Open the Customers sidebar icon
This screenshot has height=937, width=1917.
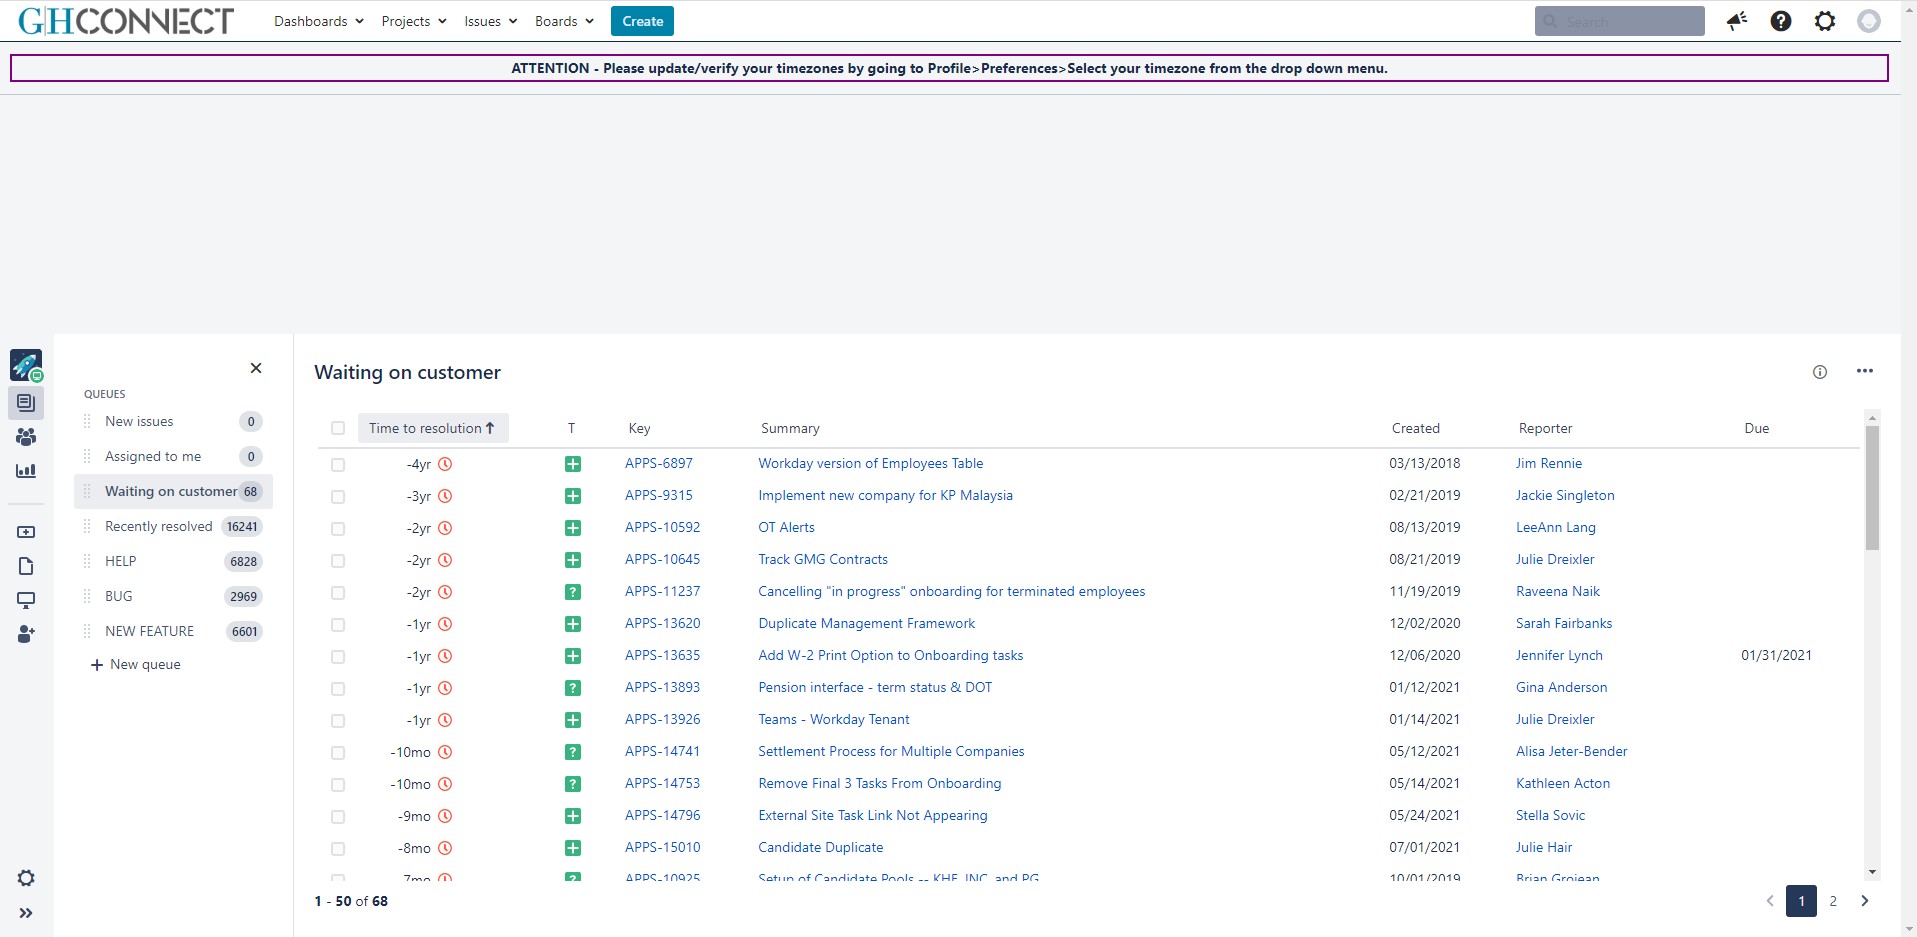pyautogui.click(x=26, y=437)
